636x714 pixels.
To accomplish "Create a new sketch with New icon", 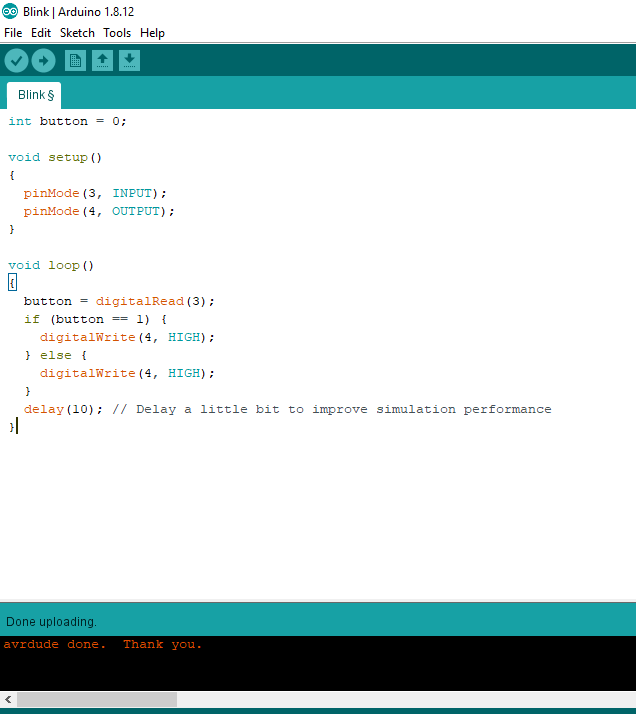I will (75, 61).
